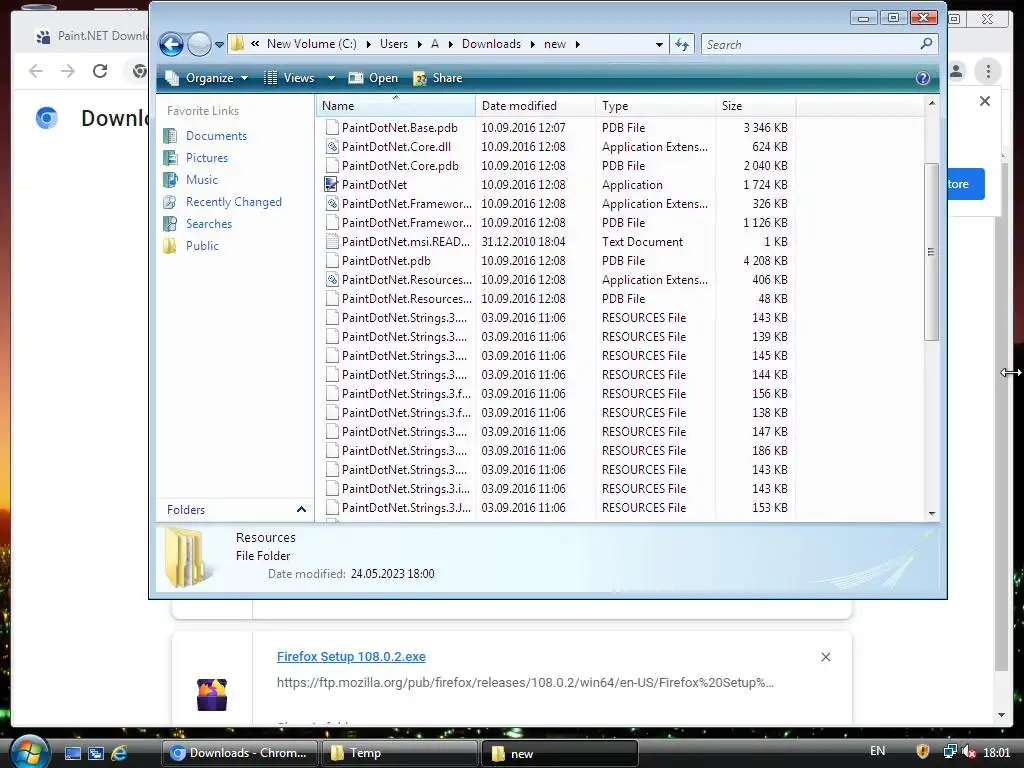
Task: Select Users in the breadcrumb path
Action: click(394, 44)
